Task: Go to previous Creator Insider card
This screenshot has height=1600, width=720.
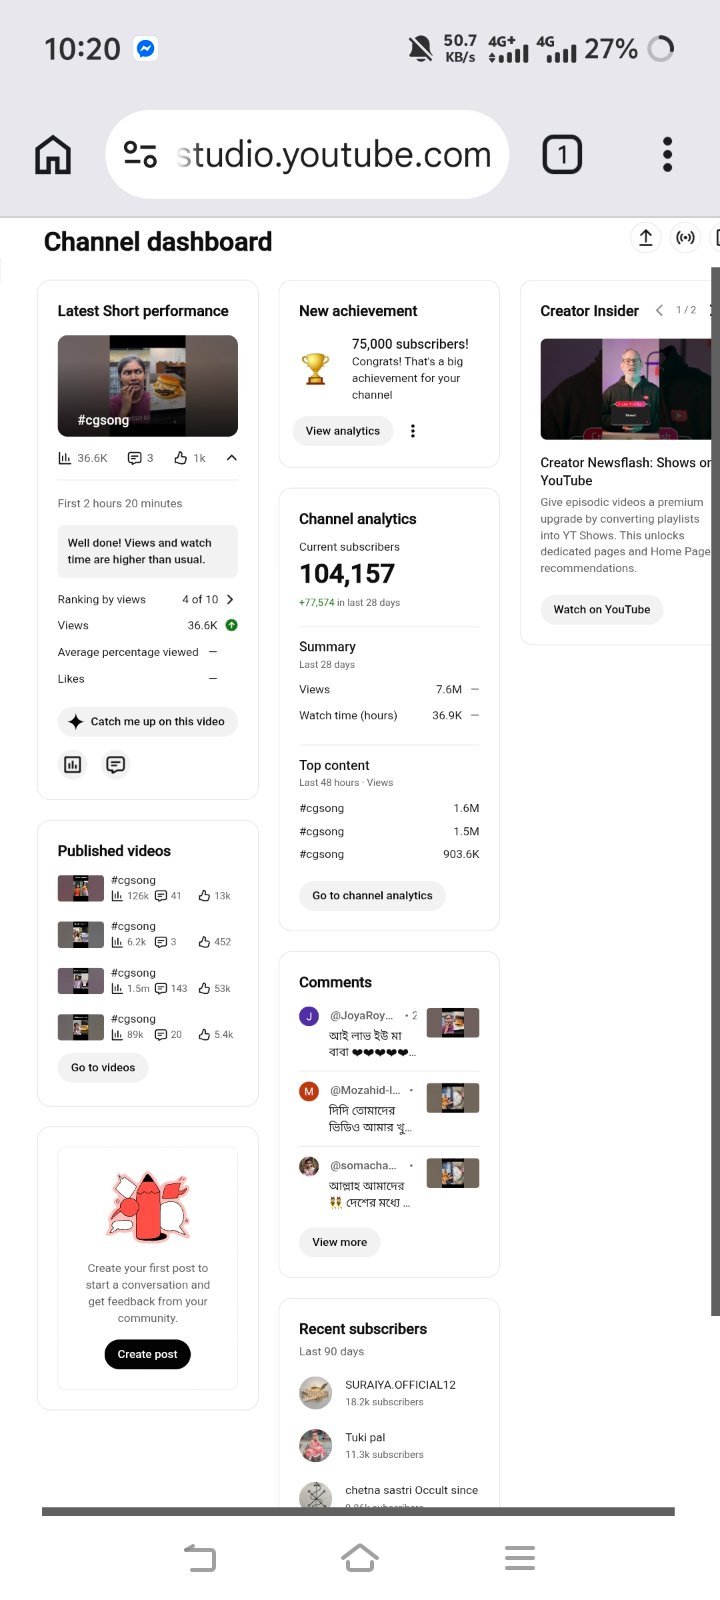Action: point(659,310)
